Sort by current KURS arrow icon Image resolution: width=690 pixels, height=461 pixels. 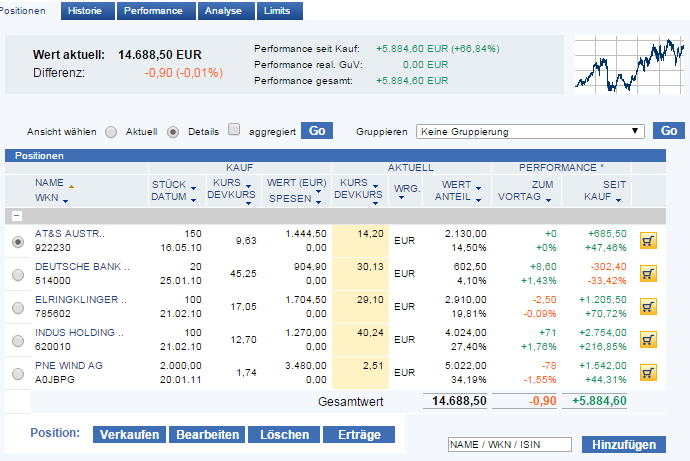point(375,186)
